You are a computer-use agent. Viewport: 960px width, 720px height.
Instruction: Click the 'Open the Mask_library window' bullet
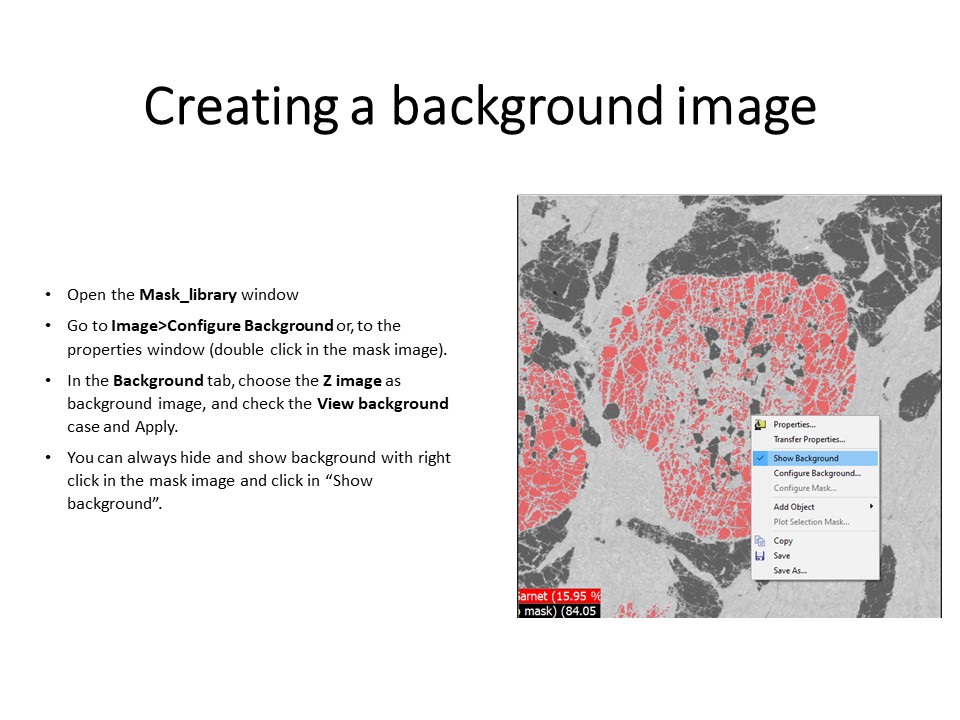point(182,295)
